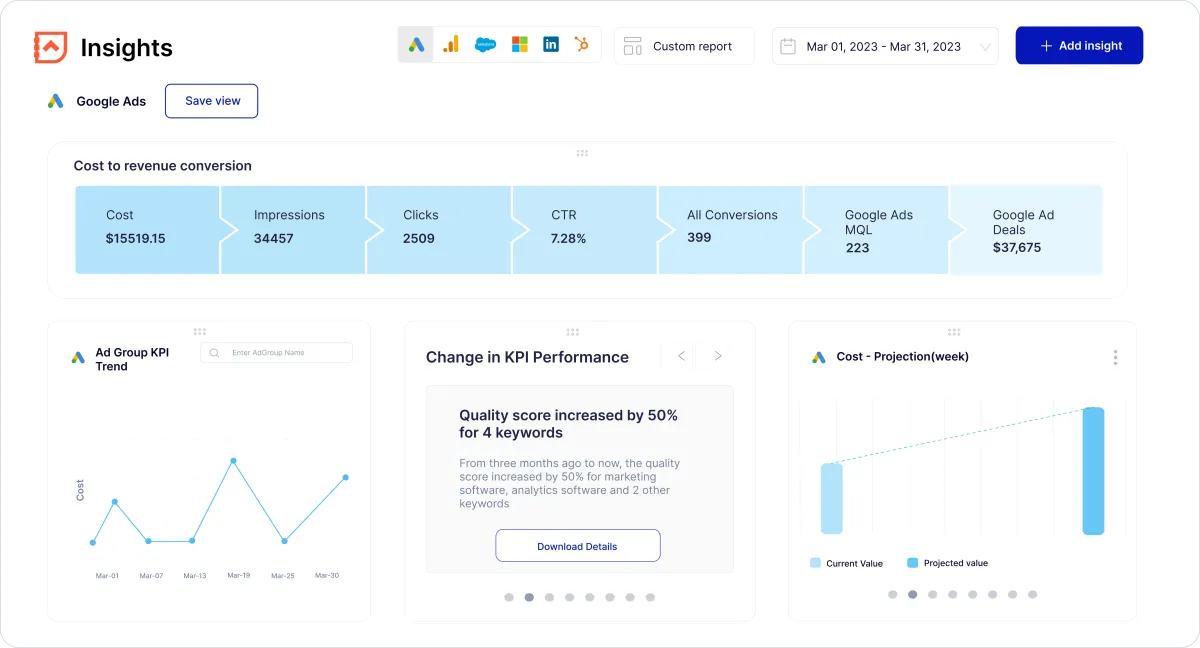1200x648 pixels.
Task: Click the 'Cost - Projection(week)' title
Action: 903,357
